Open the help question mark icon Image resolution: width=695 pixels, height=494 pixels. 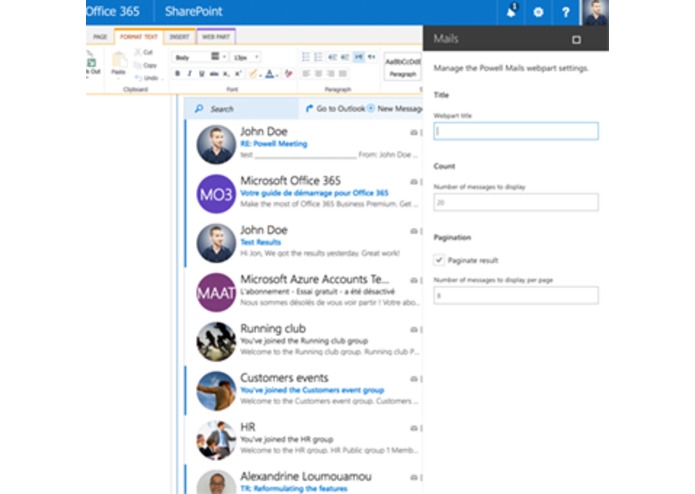pyautogui.click(x=566, y=12)
